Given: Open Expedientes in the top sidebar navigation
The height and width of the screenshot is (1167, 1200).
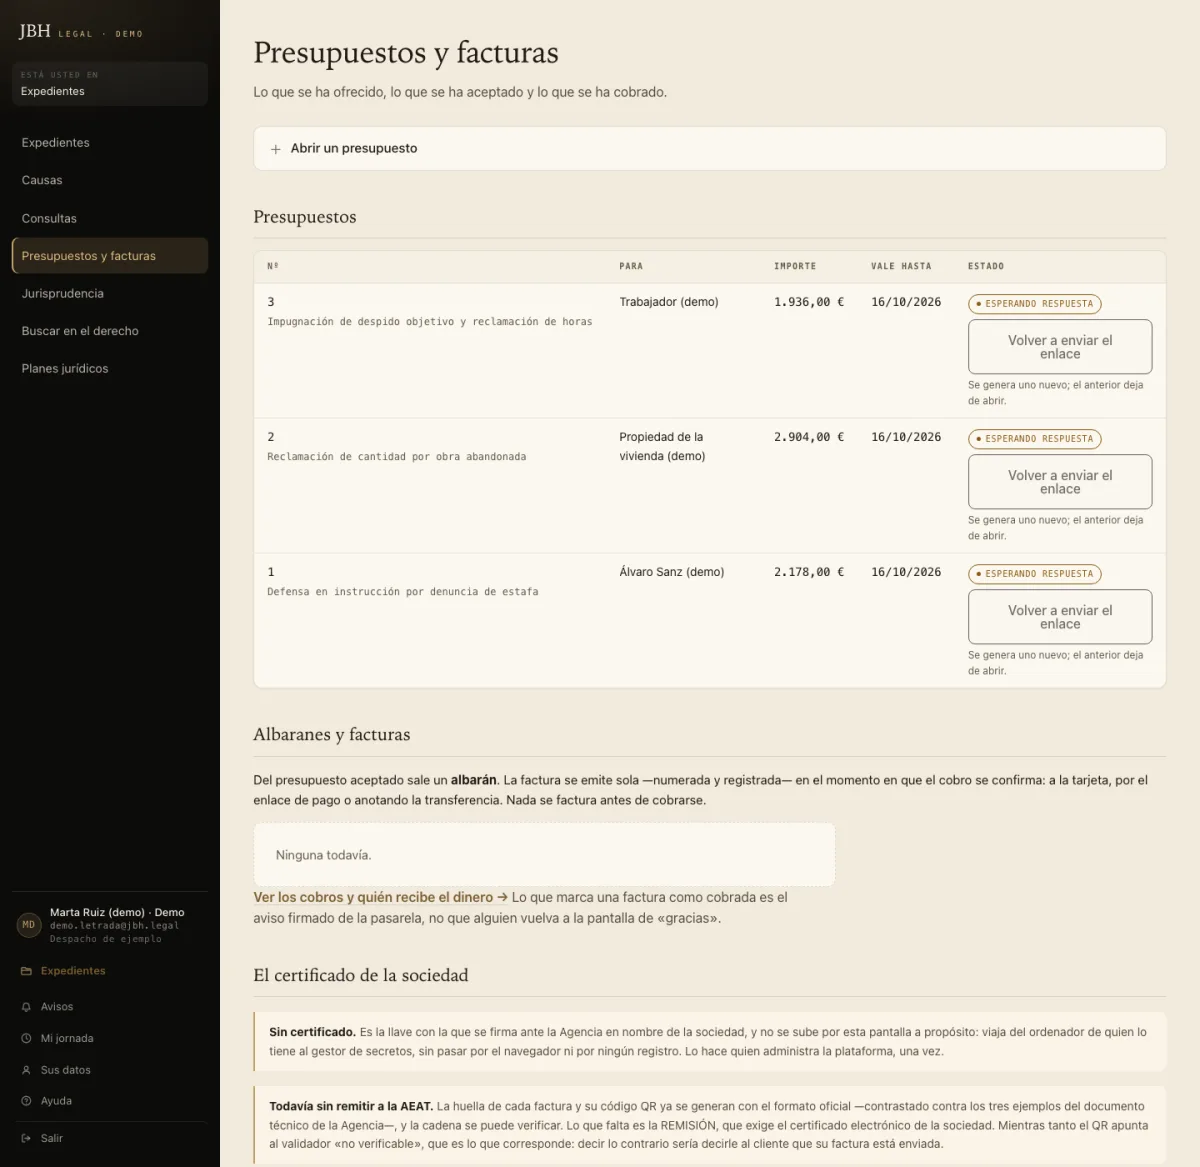Looking at the screenshot, I should coord(110,143).
